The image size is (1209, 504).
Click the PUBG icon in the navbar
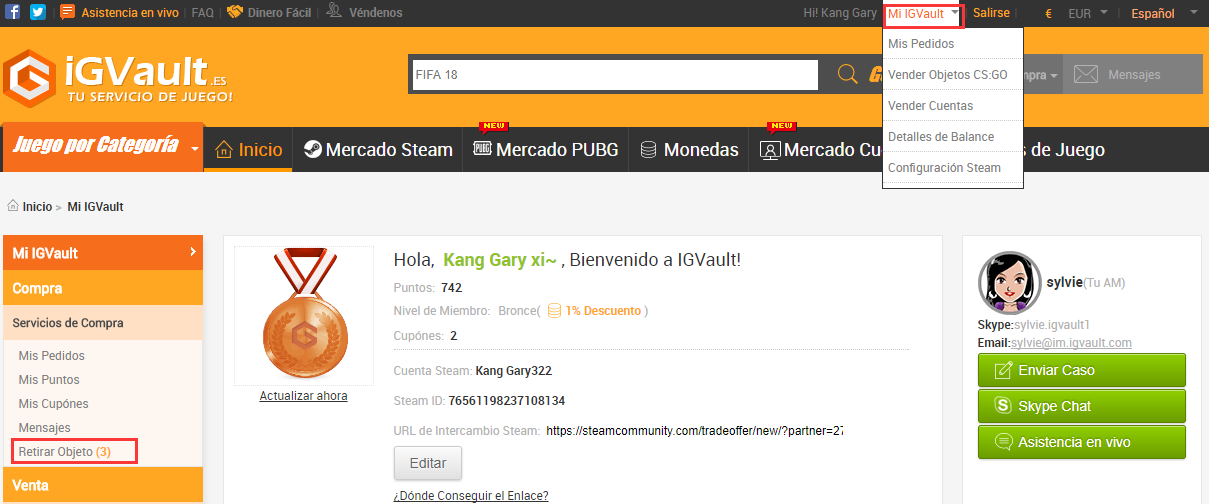click(482, 150)
